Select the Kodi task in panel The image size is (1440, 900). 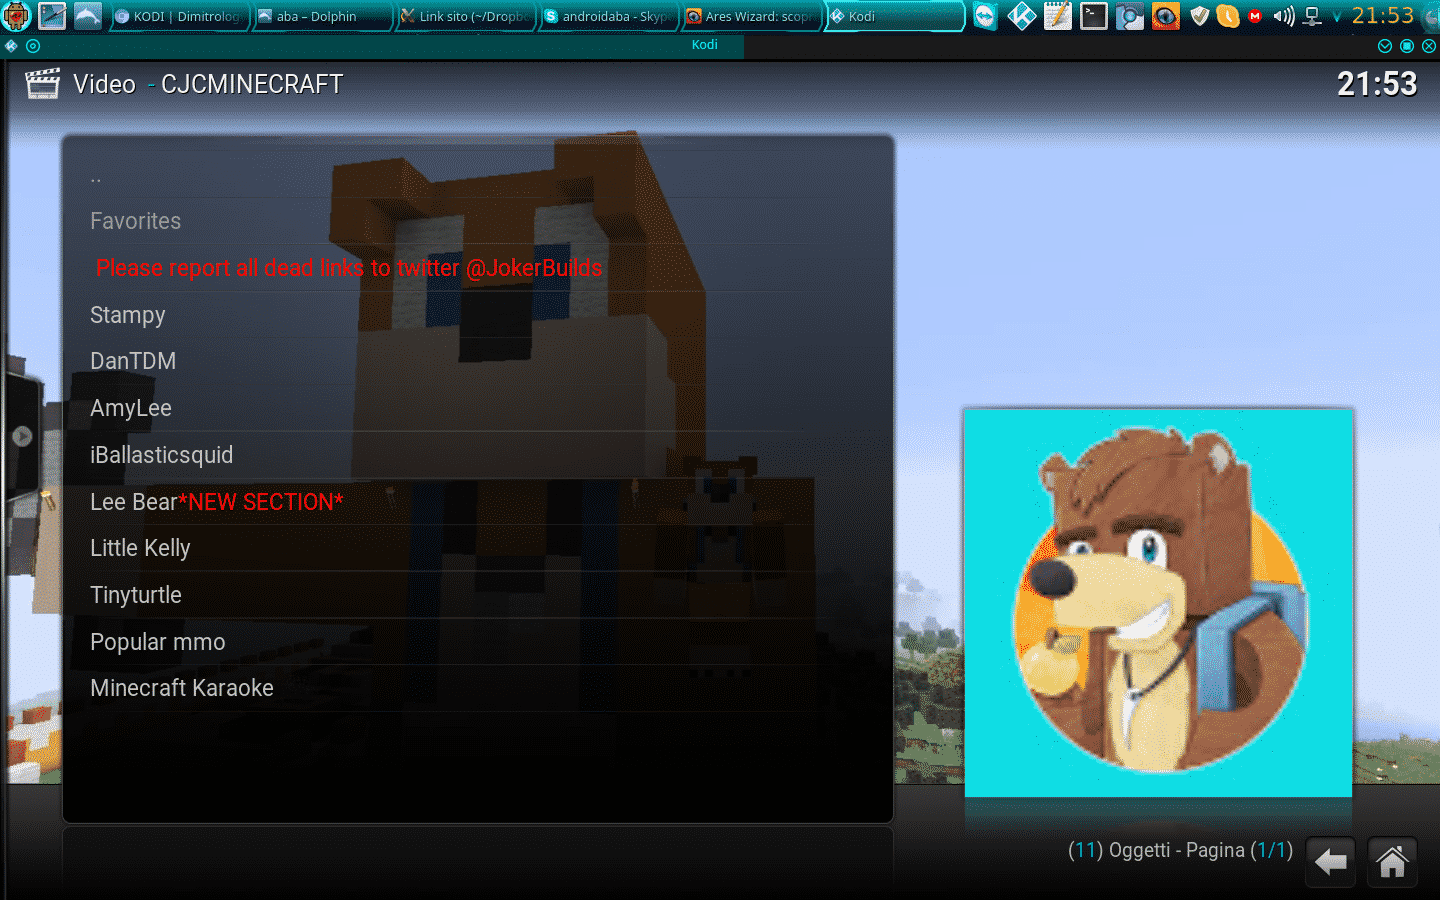pos(894,16)
